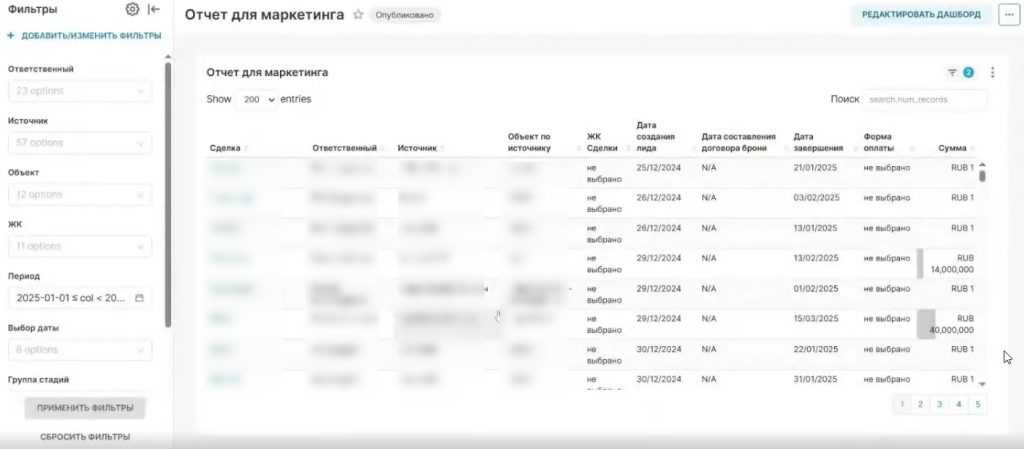Star the dashboard as favorite
The width and height of the screenshot is (1024, 449).
click(x=358, y=15)
